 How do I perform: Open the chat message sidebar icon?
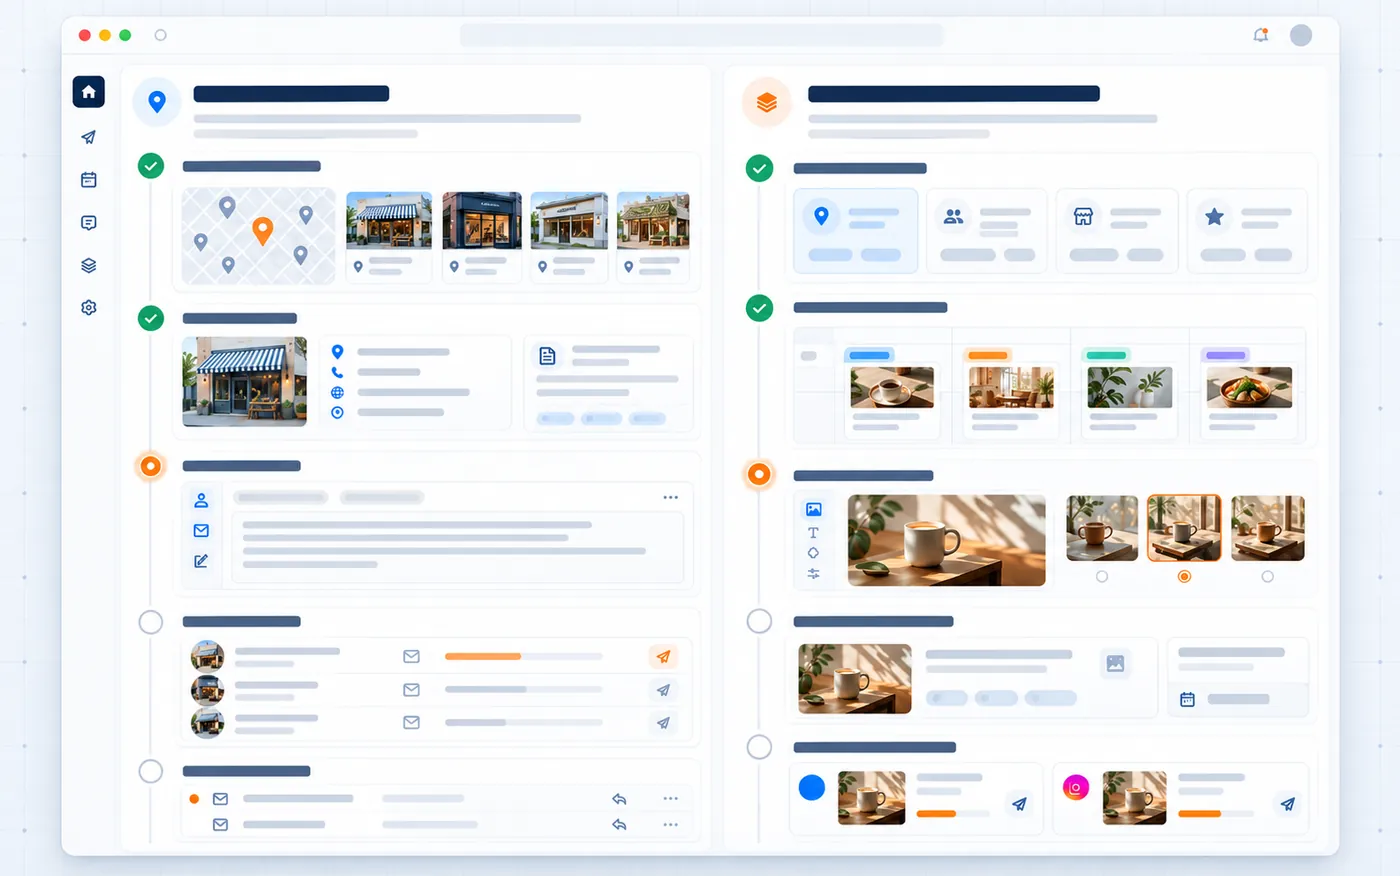coord(88,223)
